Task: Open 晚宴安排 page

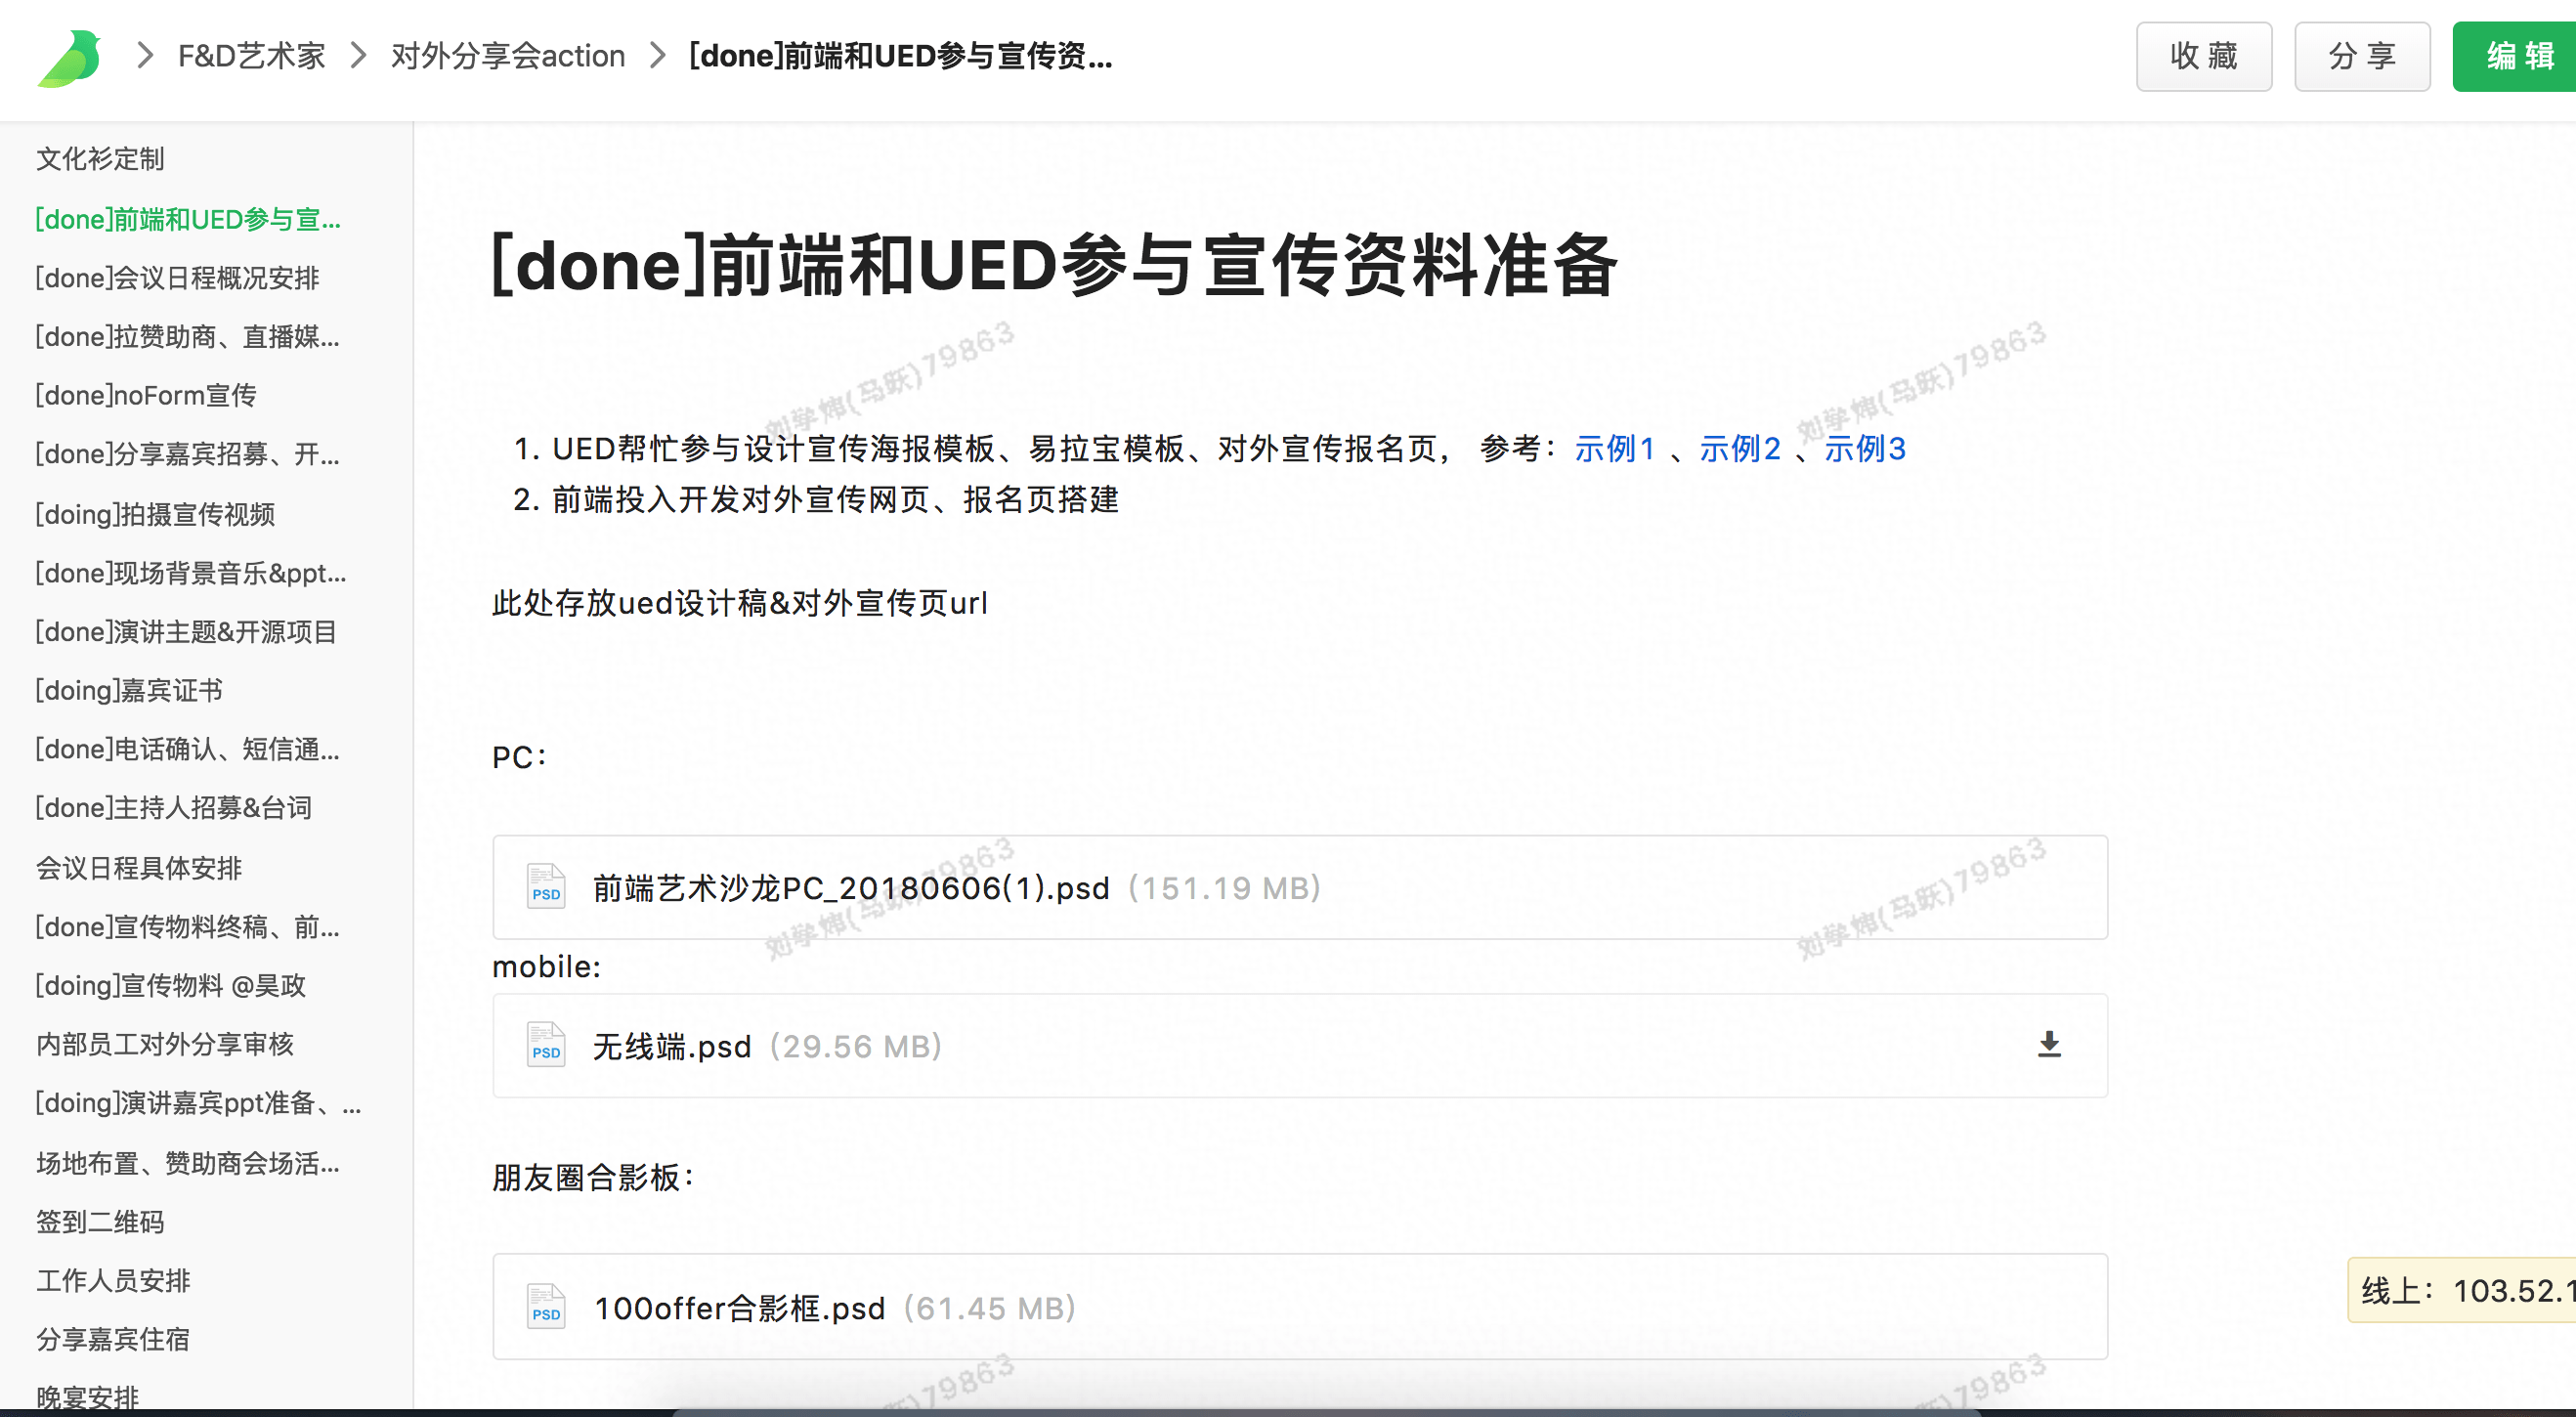Action: click(x=87, y=1397)
